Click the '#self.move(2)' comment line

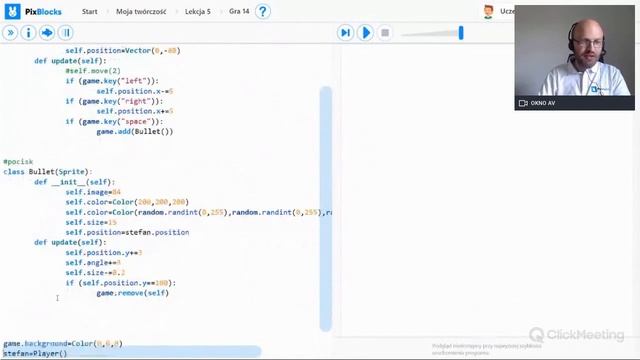click(93, 71)
